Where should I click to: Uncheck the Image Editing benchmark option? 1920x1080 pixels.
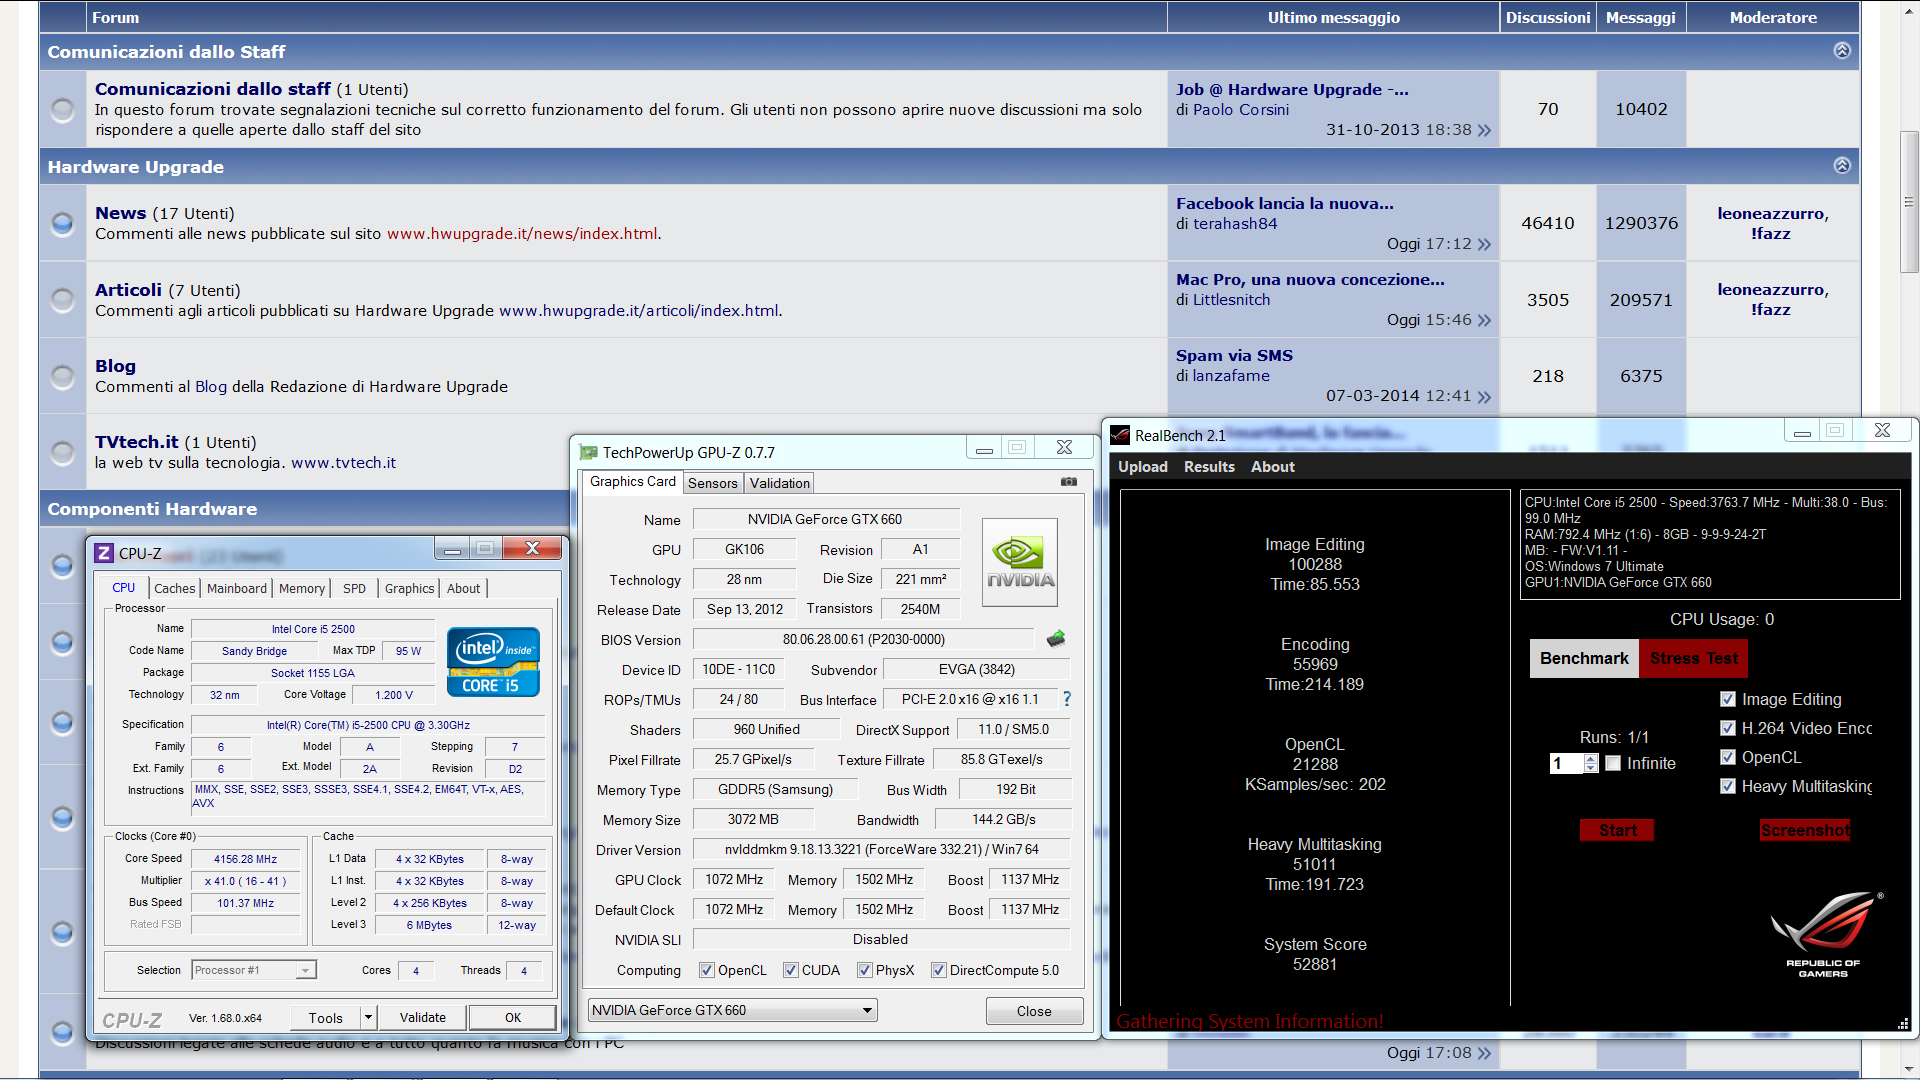[x=1727, y=699]
